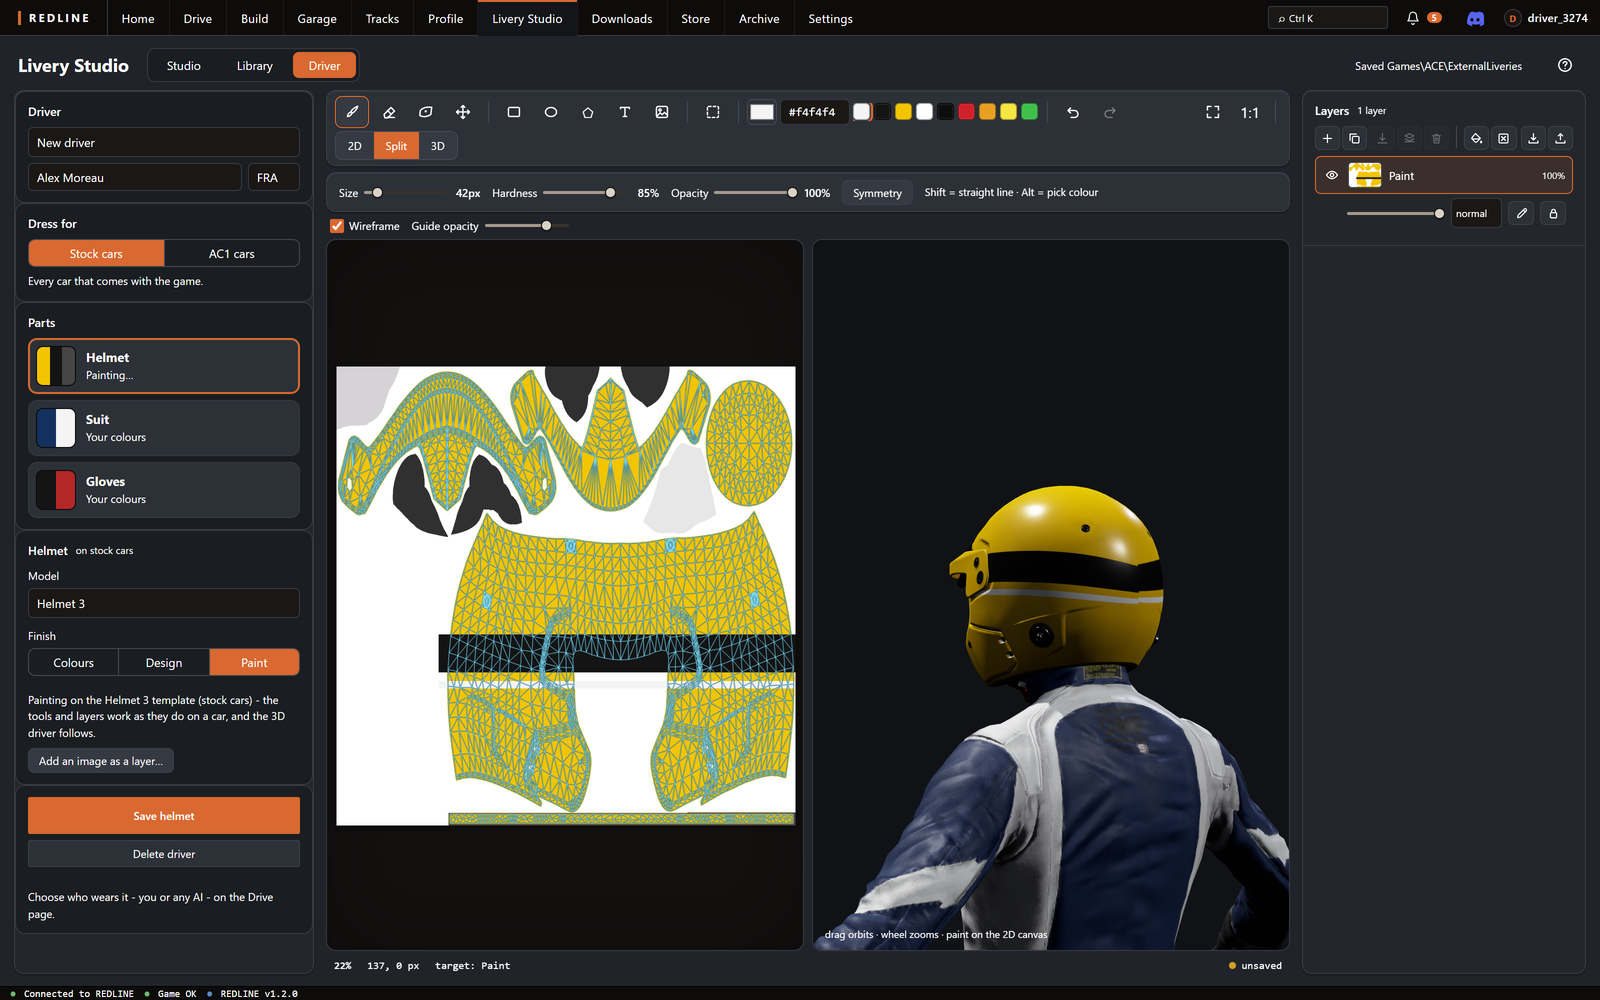Lock the Paint layer
The image size is (1600, 1000).
click(1553, 213)
